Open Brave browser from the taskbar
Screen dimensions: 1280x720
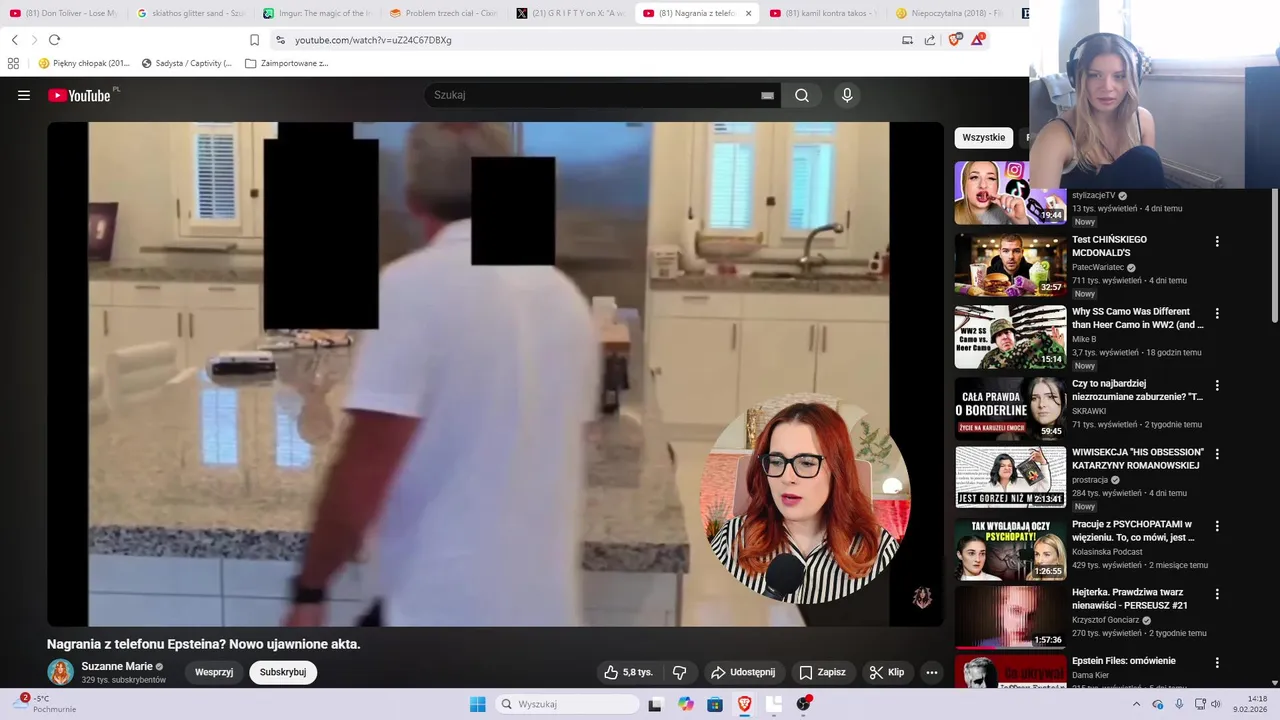744,704
